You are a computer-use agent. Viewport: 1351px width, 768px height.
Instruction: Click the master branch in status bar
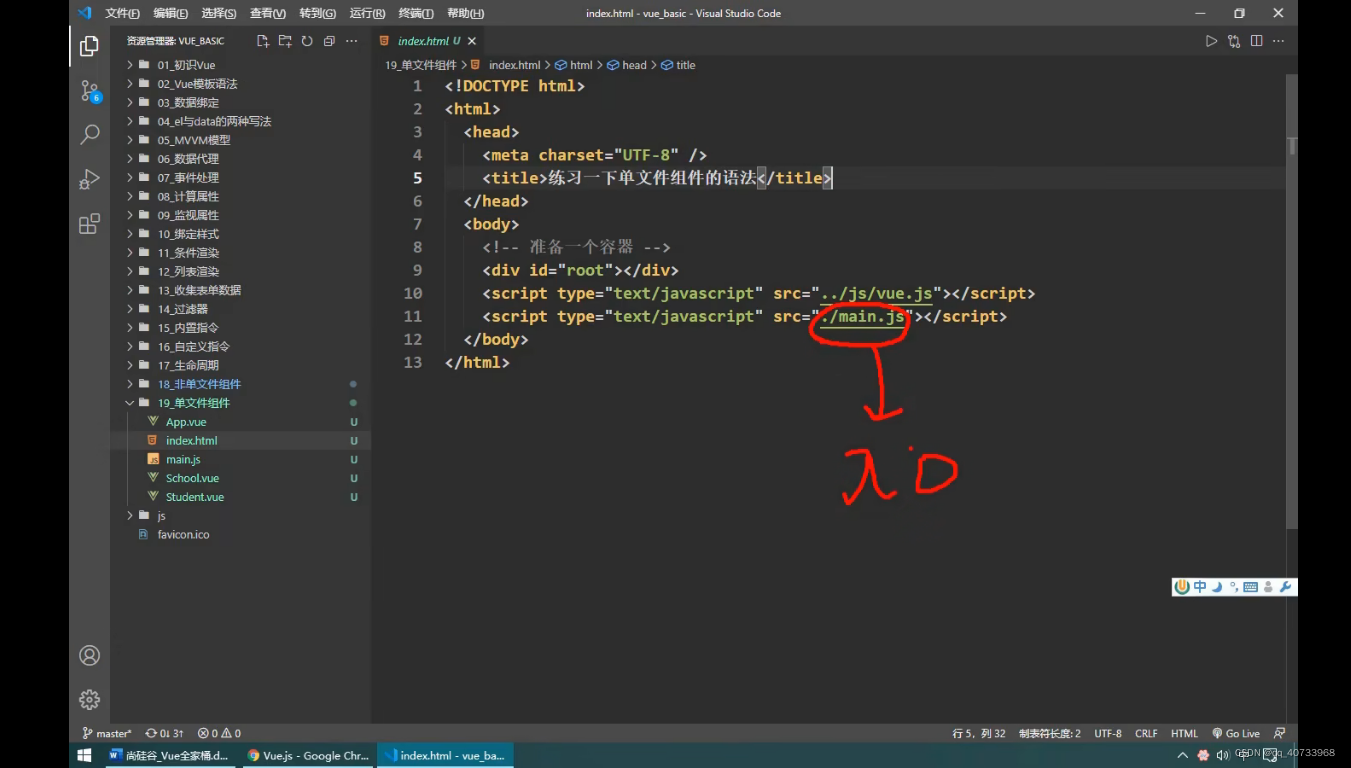tap(107, 733)
